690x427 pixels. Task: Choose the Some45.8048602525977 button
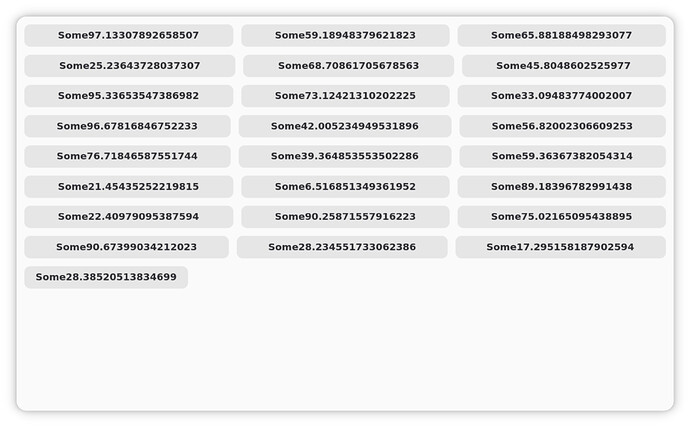tap(563, 66)
